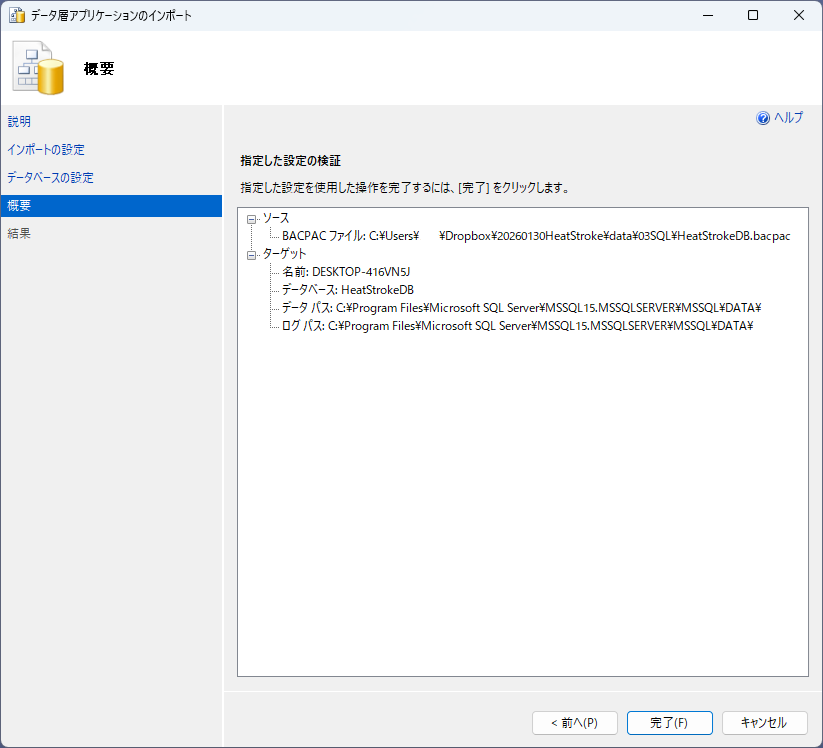Screen dimensions: 823x748
Task: Click the < 前へ(P) back button
Action: pos(573,722)
